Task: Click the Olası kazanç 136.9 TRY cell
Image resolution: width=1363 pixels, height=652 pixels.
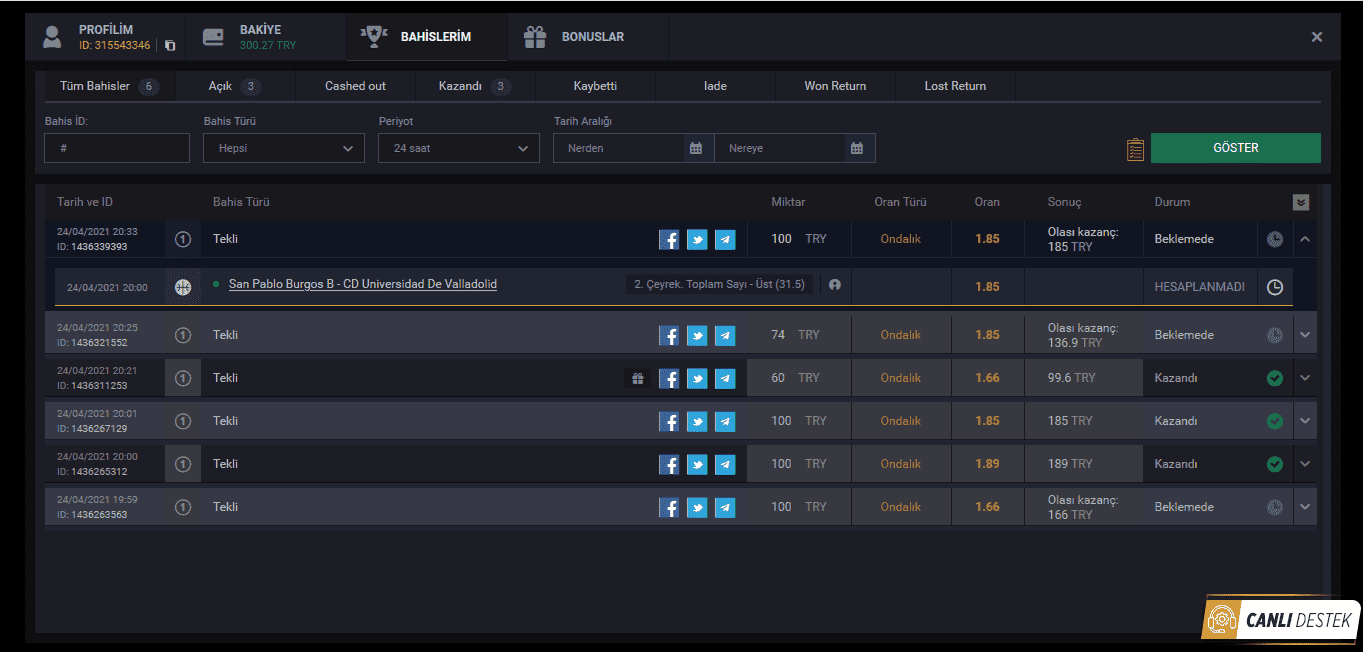Action: click(1083, 335)
